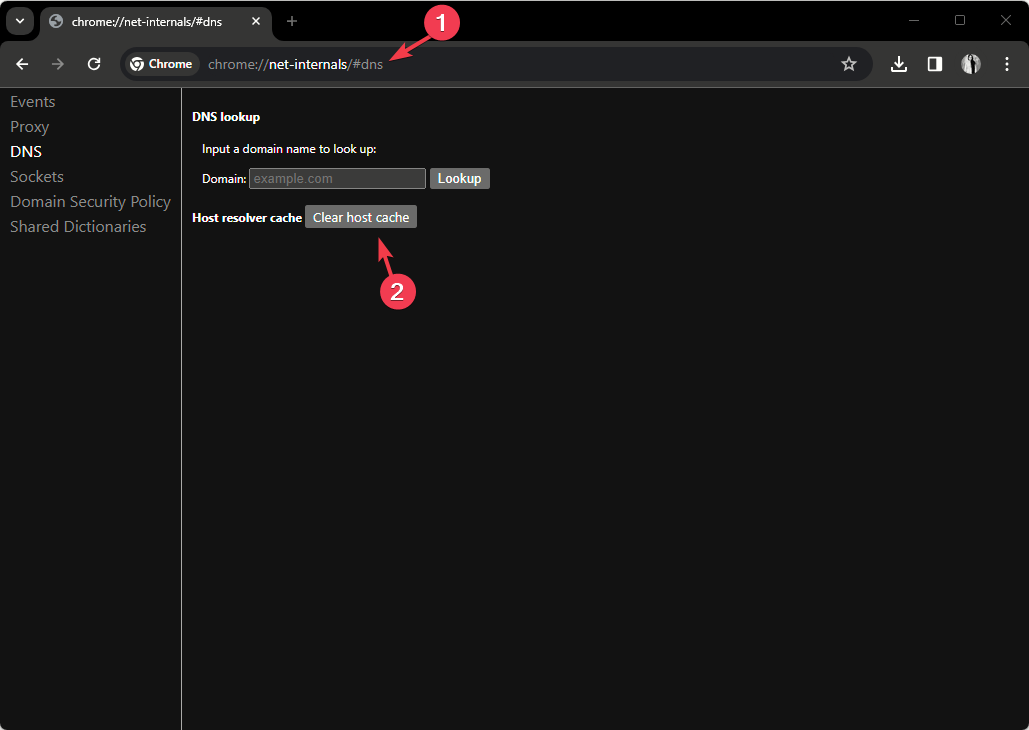Open the side panel icon
Viewport: 1029px width, 730px height.
(x=934, y=63)
